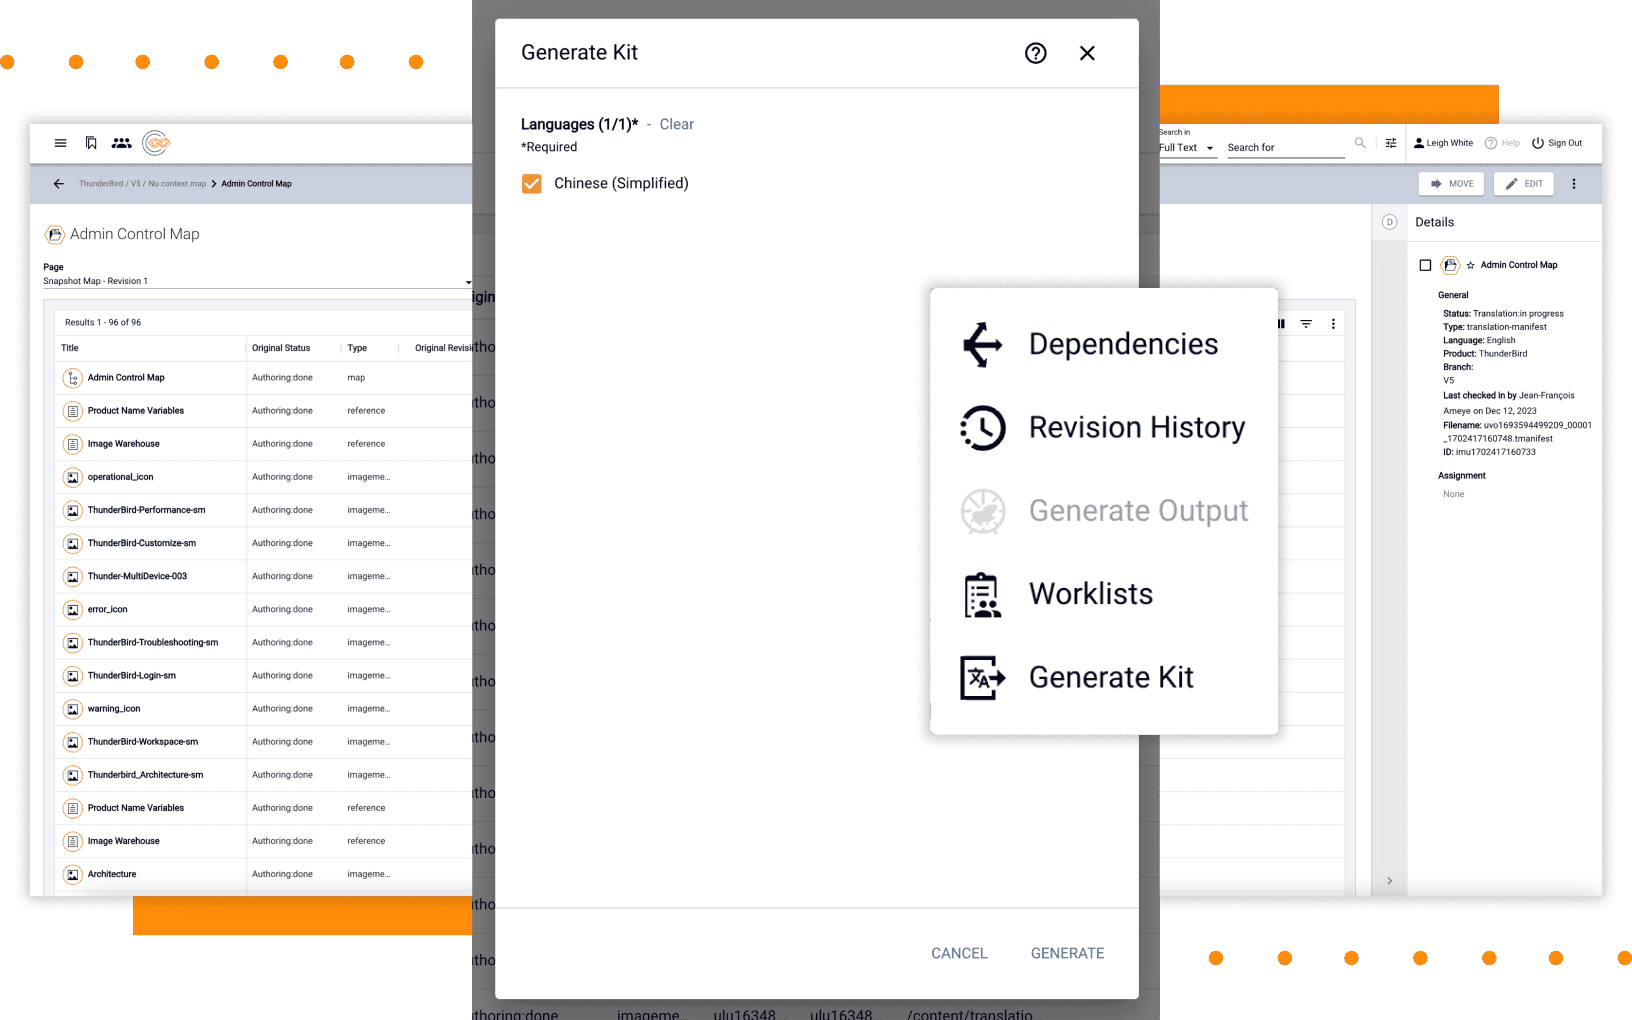The width and height of the screenshot is (1632, 1020).
Task: Click the image icon beside warning_icon row
Action: coord(72,709)
